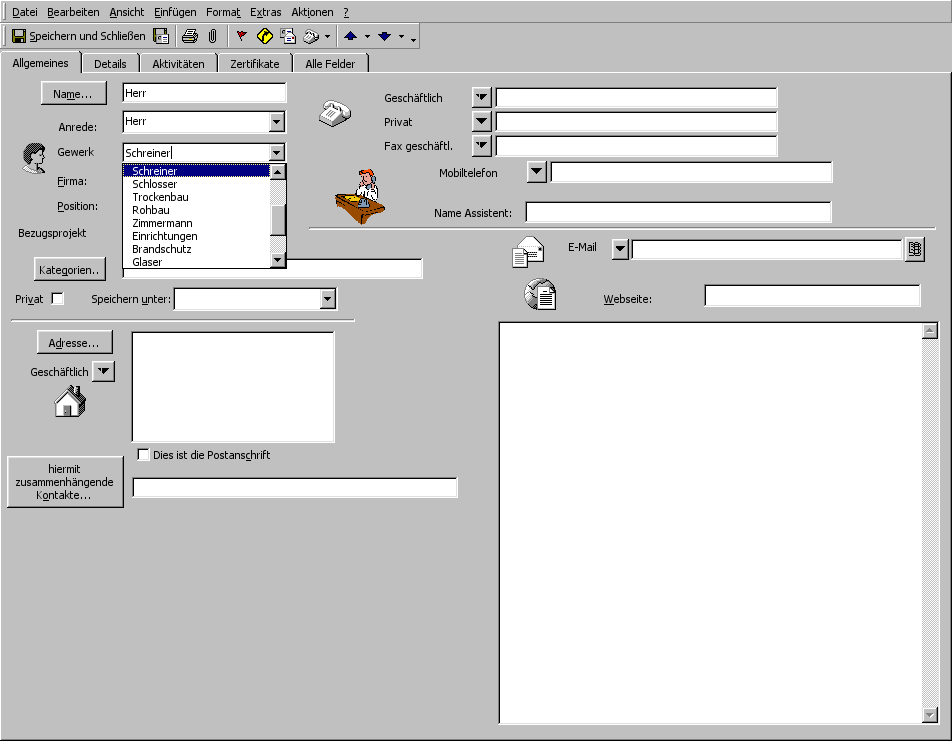This screenshot has width=952, height=741.
Task: Click the red follow-up flag icon
Action: 241,37
